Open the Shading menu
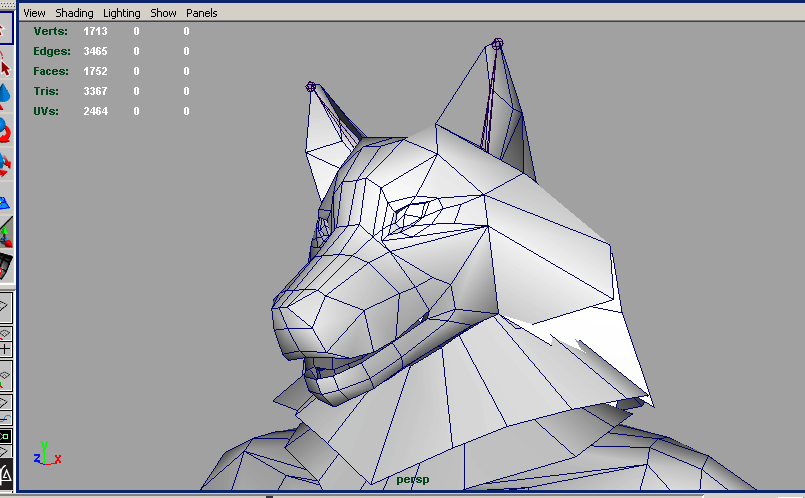This screenshot has width=805, height=498. (x=74, y=13)
